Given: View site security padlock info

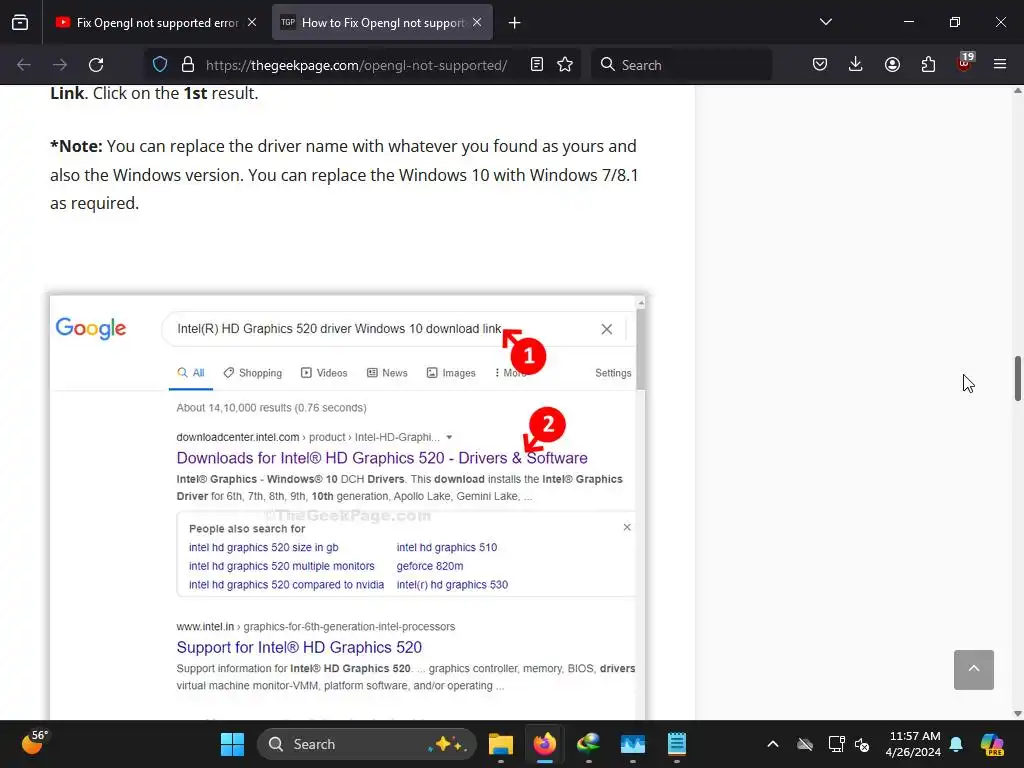Looking at the screenshot, I should (188, 65).
